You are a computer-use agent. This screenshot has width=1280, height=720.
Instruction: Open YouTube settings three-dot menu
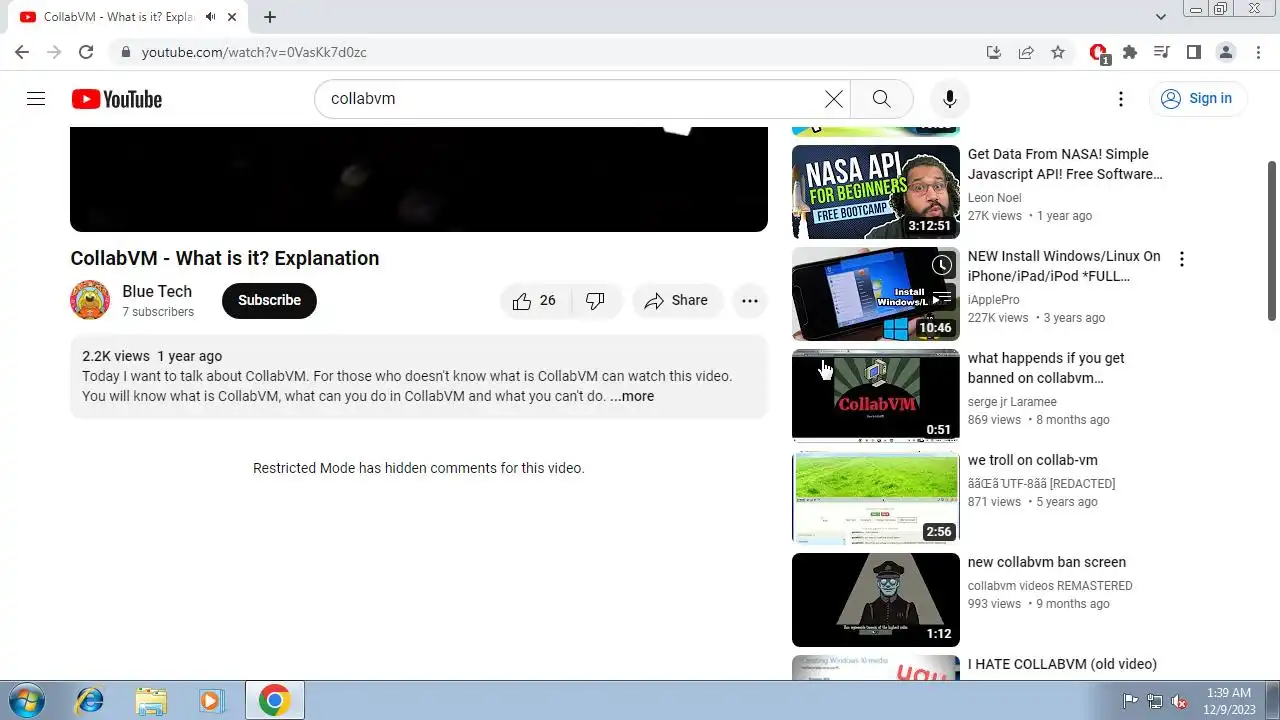1121,99
